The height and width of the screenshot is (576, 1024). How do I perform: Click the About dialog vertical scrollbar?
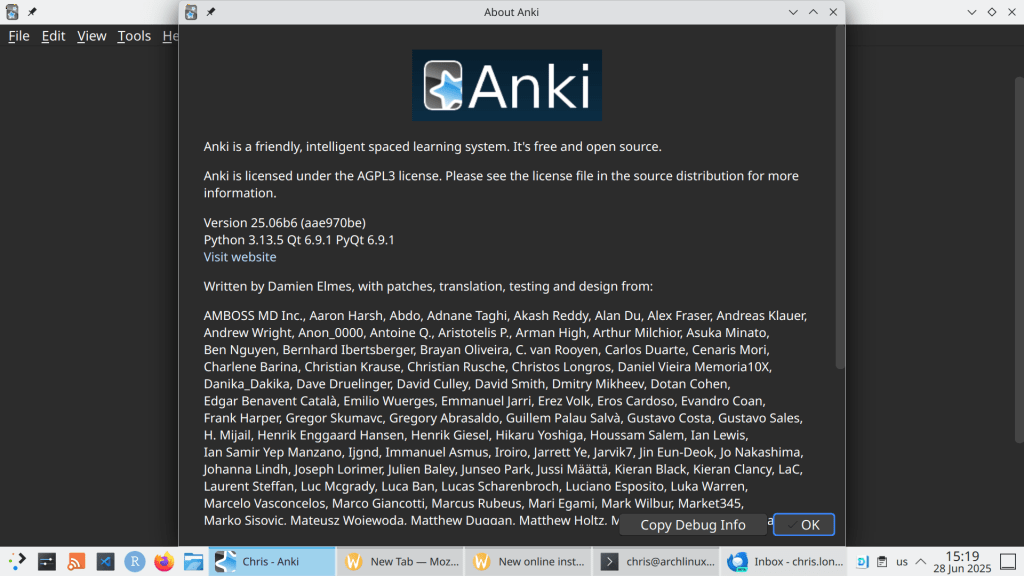coord(839,200)
